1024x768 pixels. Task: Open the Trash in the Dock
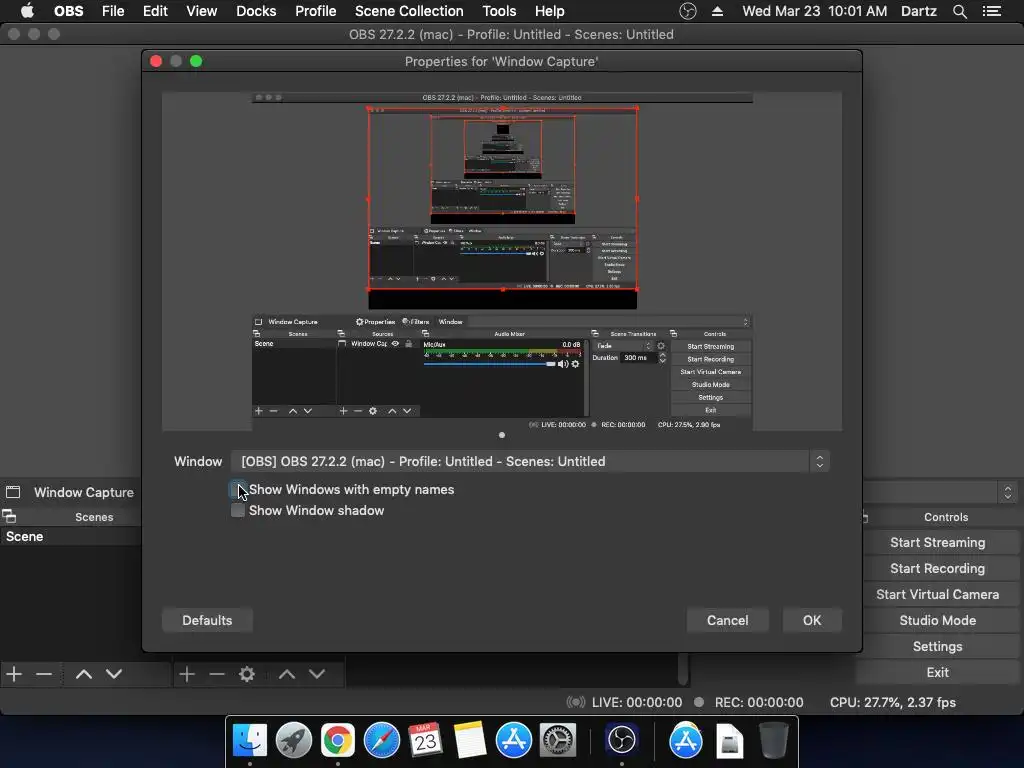click(774, 740)
